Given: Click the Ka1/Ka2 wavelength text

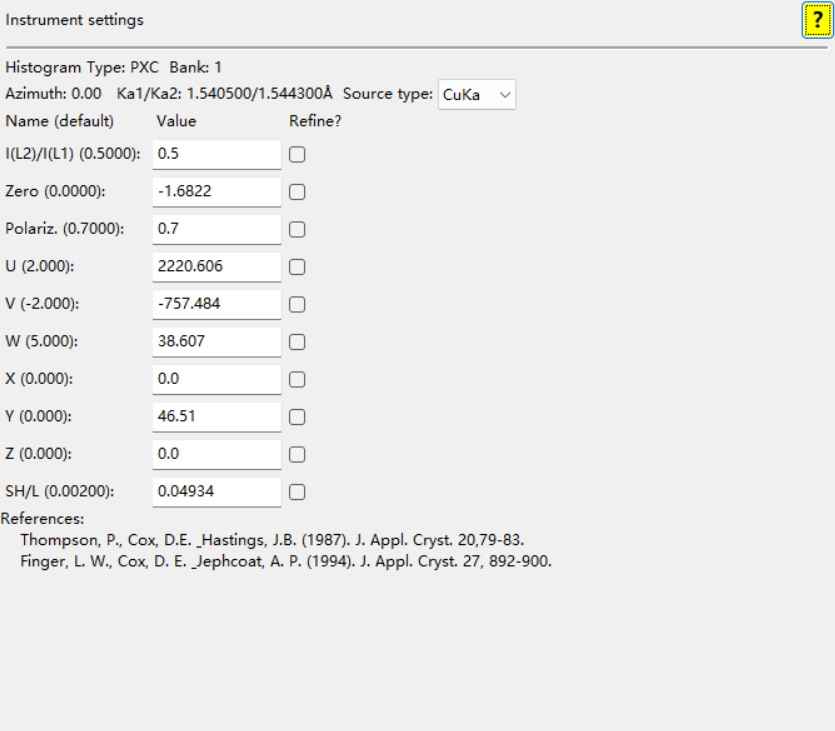Looking at the screenshot, I should pyautogui.click(x=224, y=94).
